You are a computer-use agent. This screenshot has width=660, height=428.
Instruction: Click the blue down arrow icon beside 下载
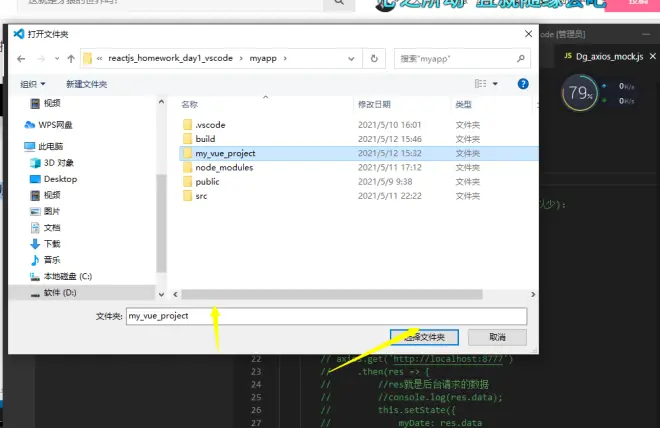(x=35, y=244)
